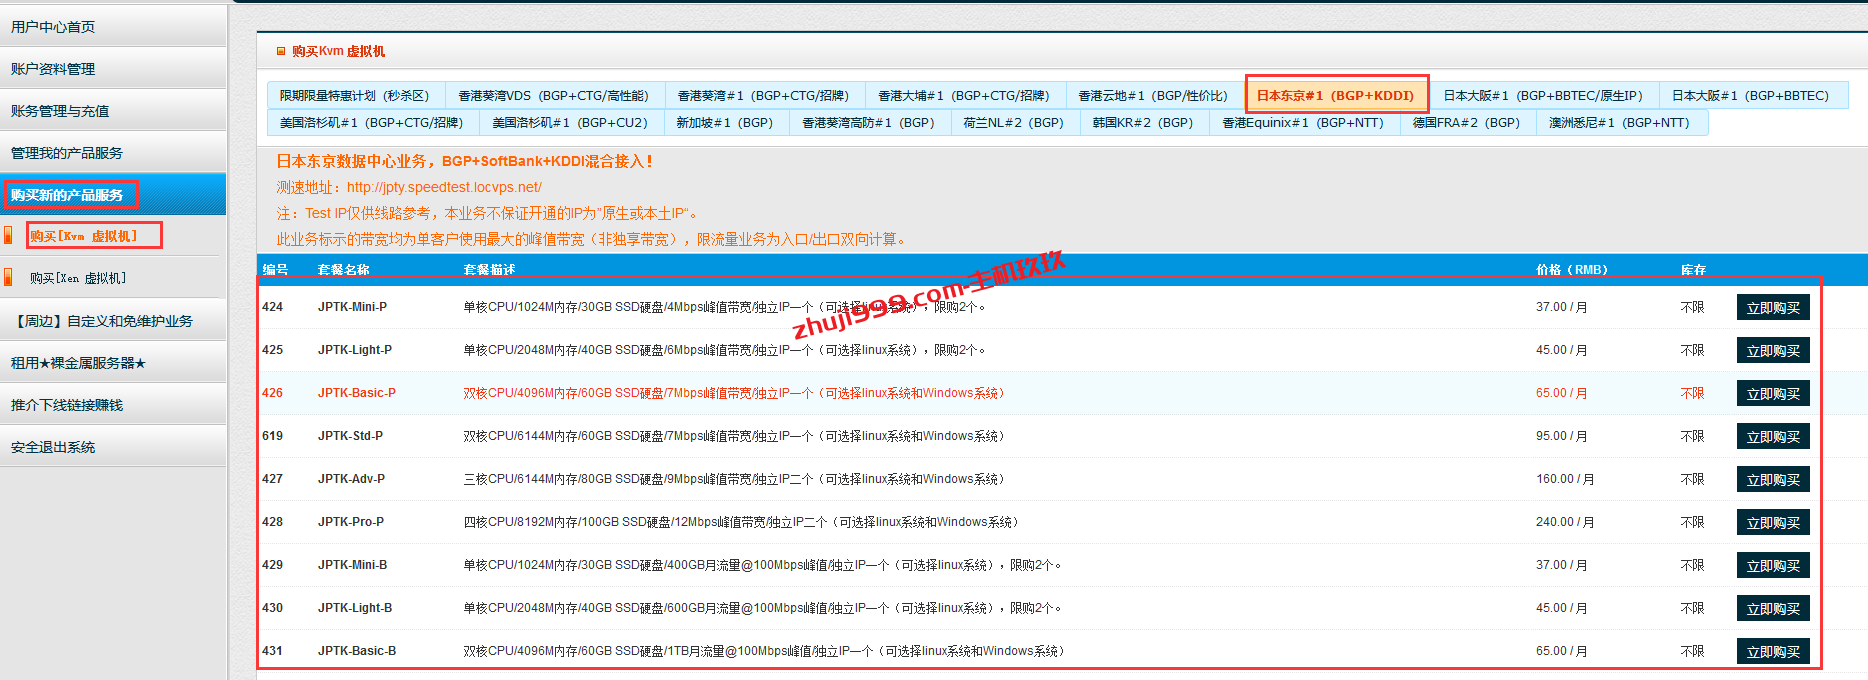Click plan name JPTK-Pro-P

click(351, 522)
